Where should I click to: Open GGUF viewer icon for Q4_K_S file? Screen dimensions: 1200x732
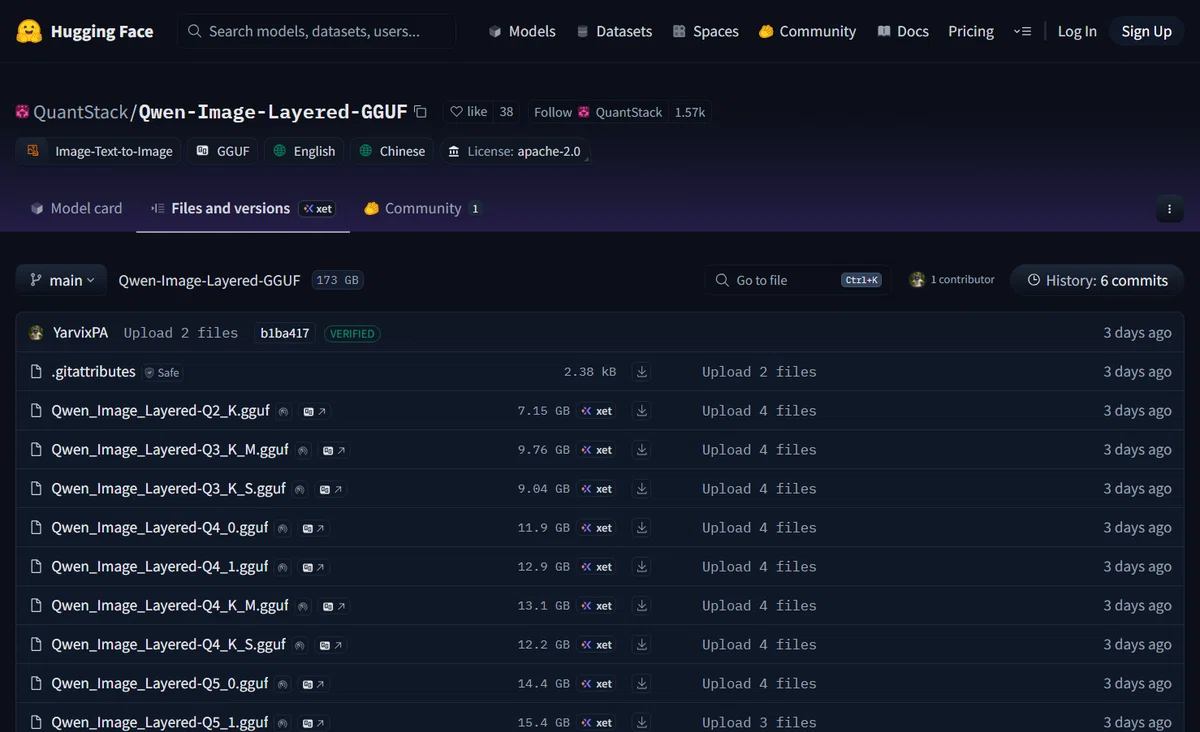[331, 645]
